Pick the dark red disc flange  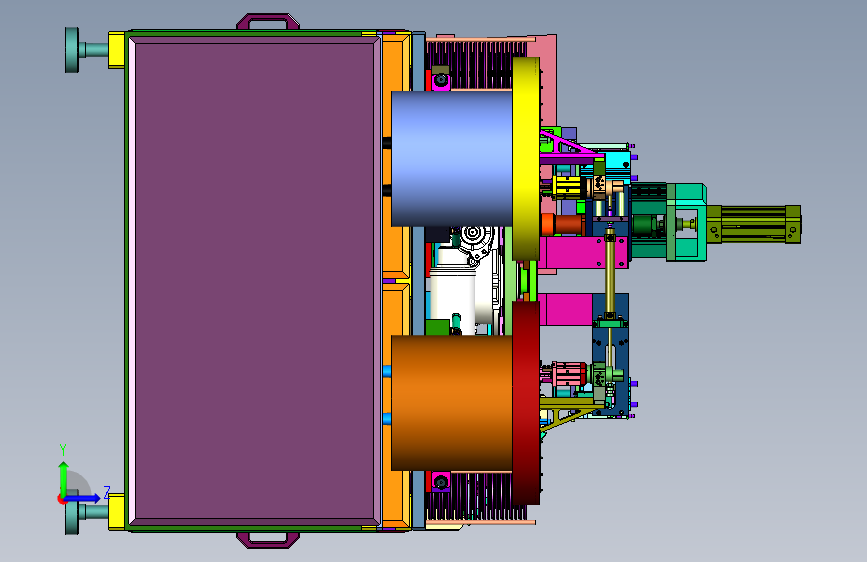click(526, 403)
